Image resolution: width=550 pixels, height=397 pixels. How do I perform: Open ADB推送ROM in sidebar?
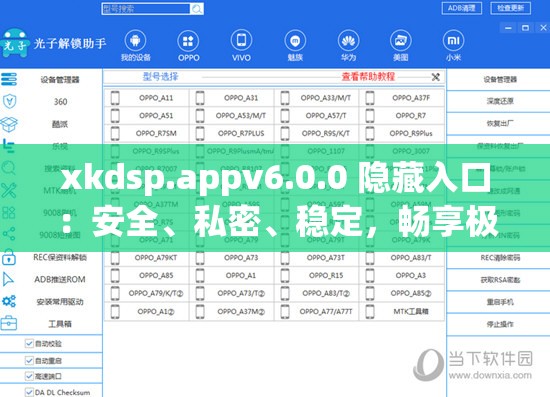(60, 280)
